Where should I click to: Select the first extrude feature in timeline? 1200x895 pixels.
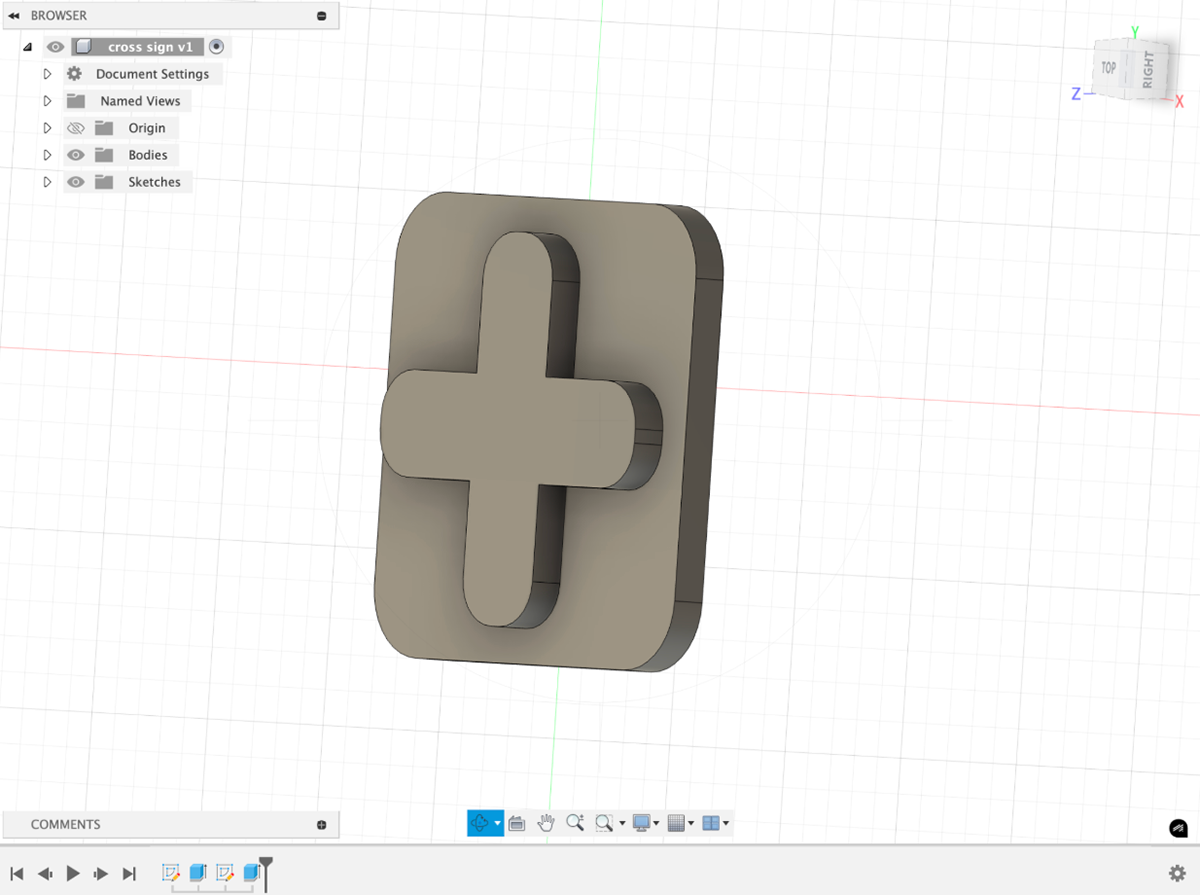(x=198, y=873)
